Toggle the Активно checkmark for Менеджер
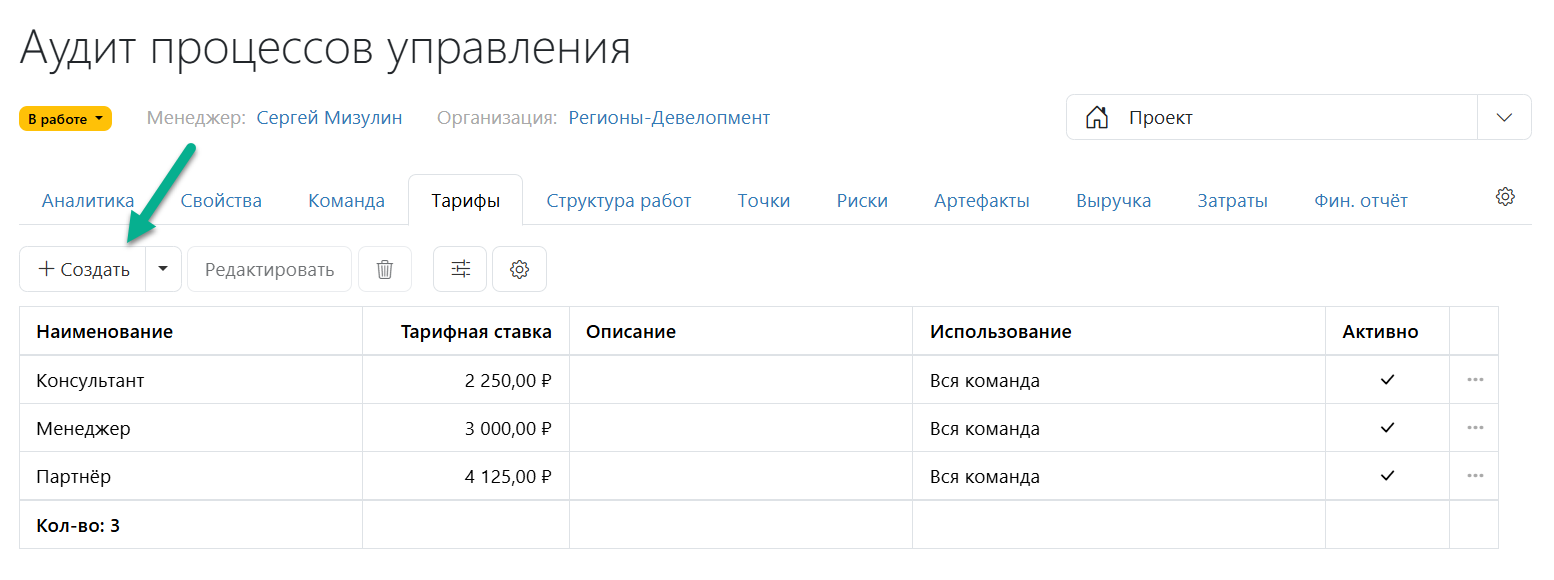 (1387, 428)
